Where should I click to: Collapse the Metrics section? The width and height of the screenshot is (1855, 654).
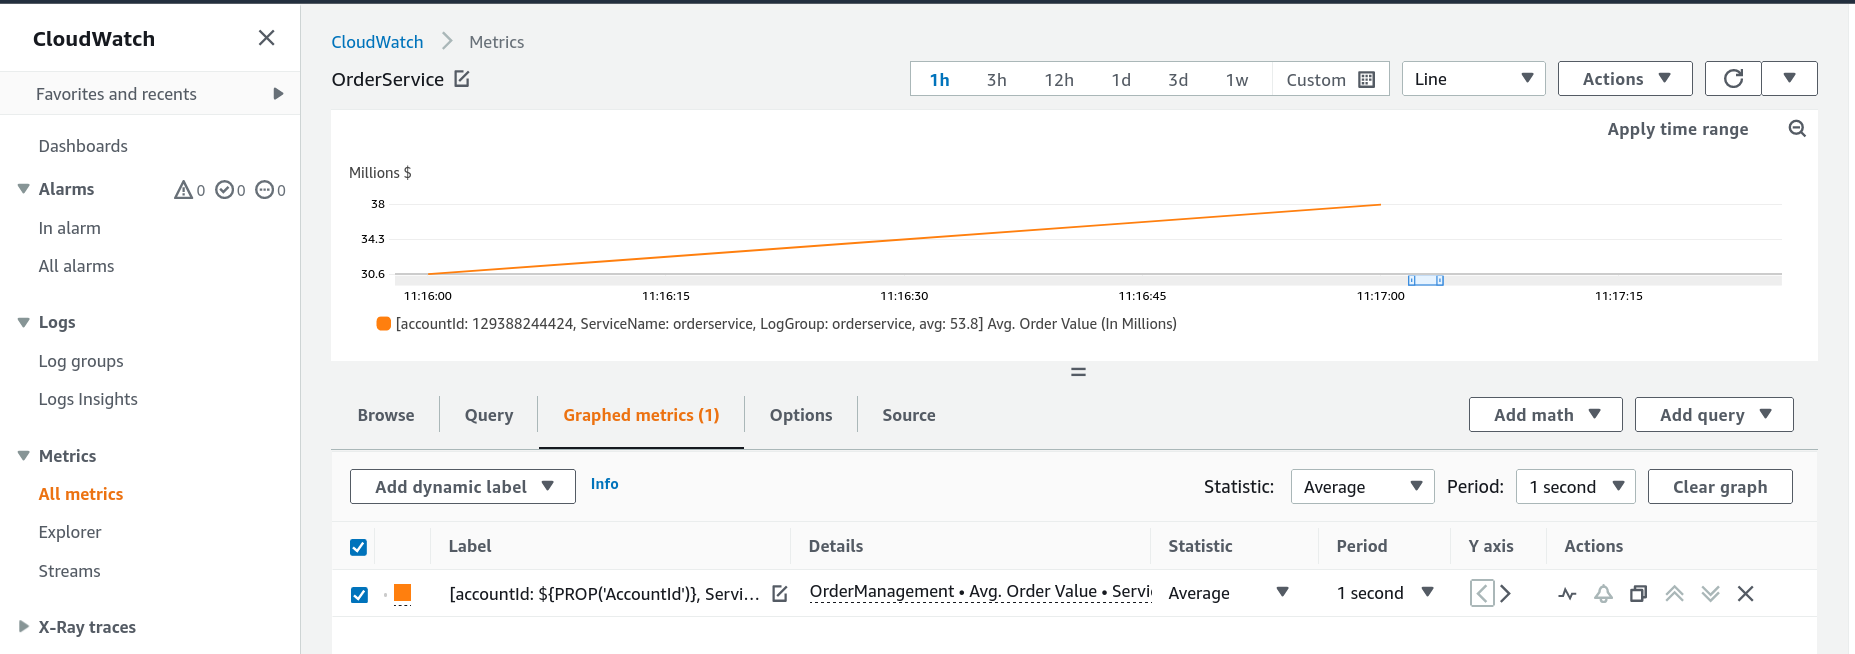[x=24, y=456]
